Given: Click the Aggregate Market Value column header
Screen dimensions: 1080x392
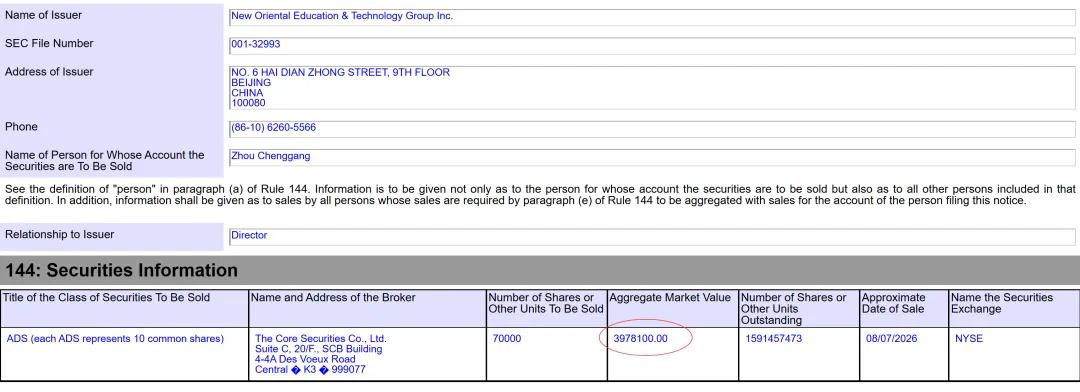Looking at the screenshot, I should pyautogui.click(x=670, y=298).
